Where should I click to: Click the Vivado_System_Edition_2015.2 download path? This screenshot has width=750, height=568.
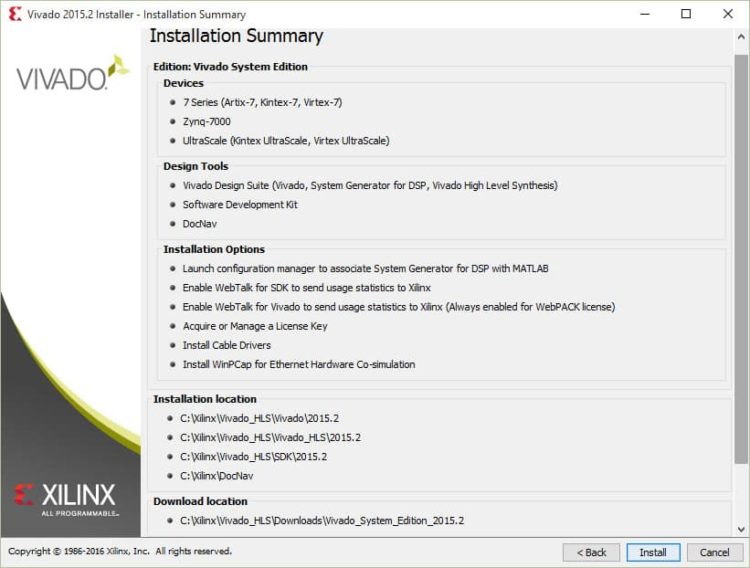[x=321, y=521]
